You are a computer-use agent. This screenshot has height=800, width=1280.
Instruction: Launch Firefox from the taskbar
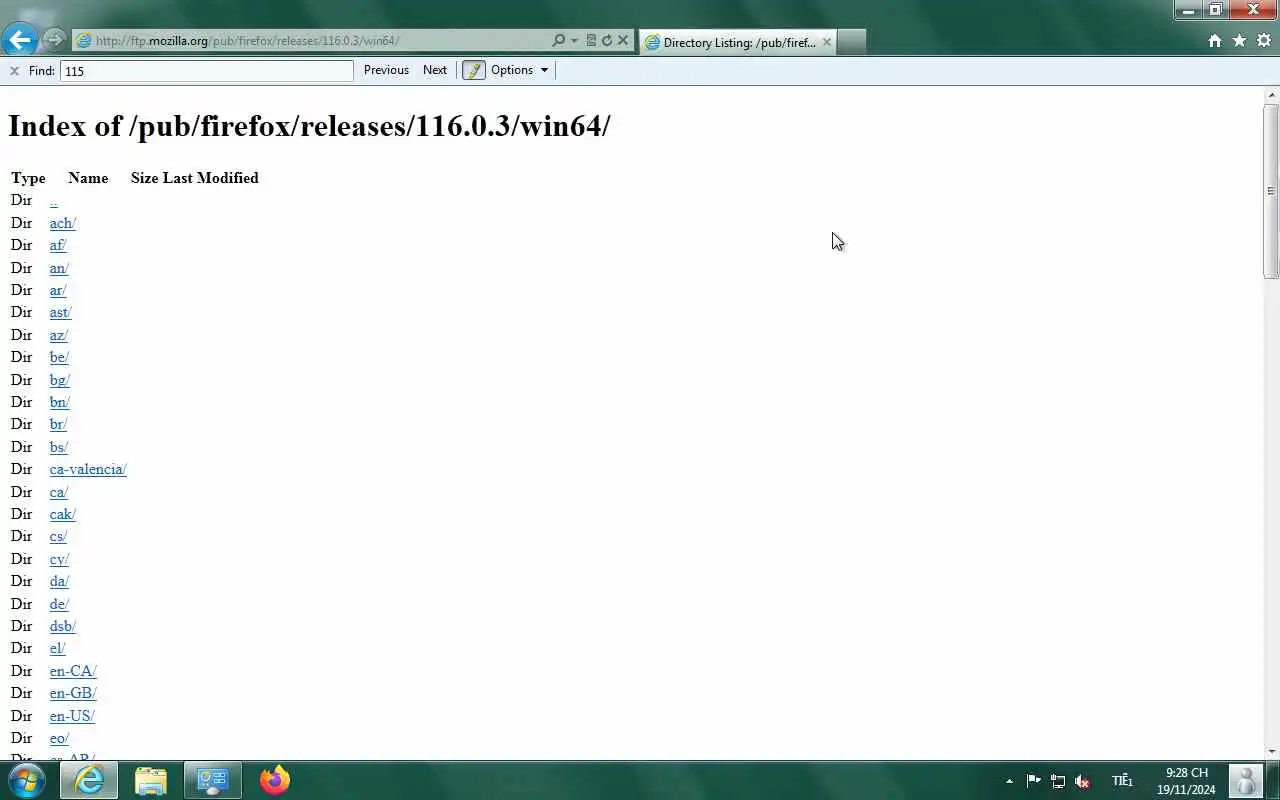click(x=275, y=780)
